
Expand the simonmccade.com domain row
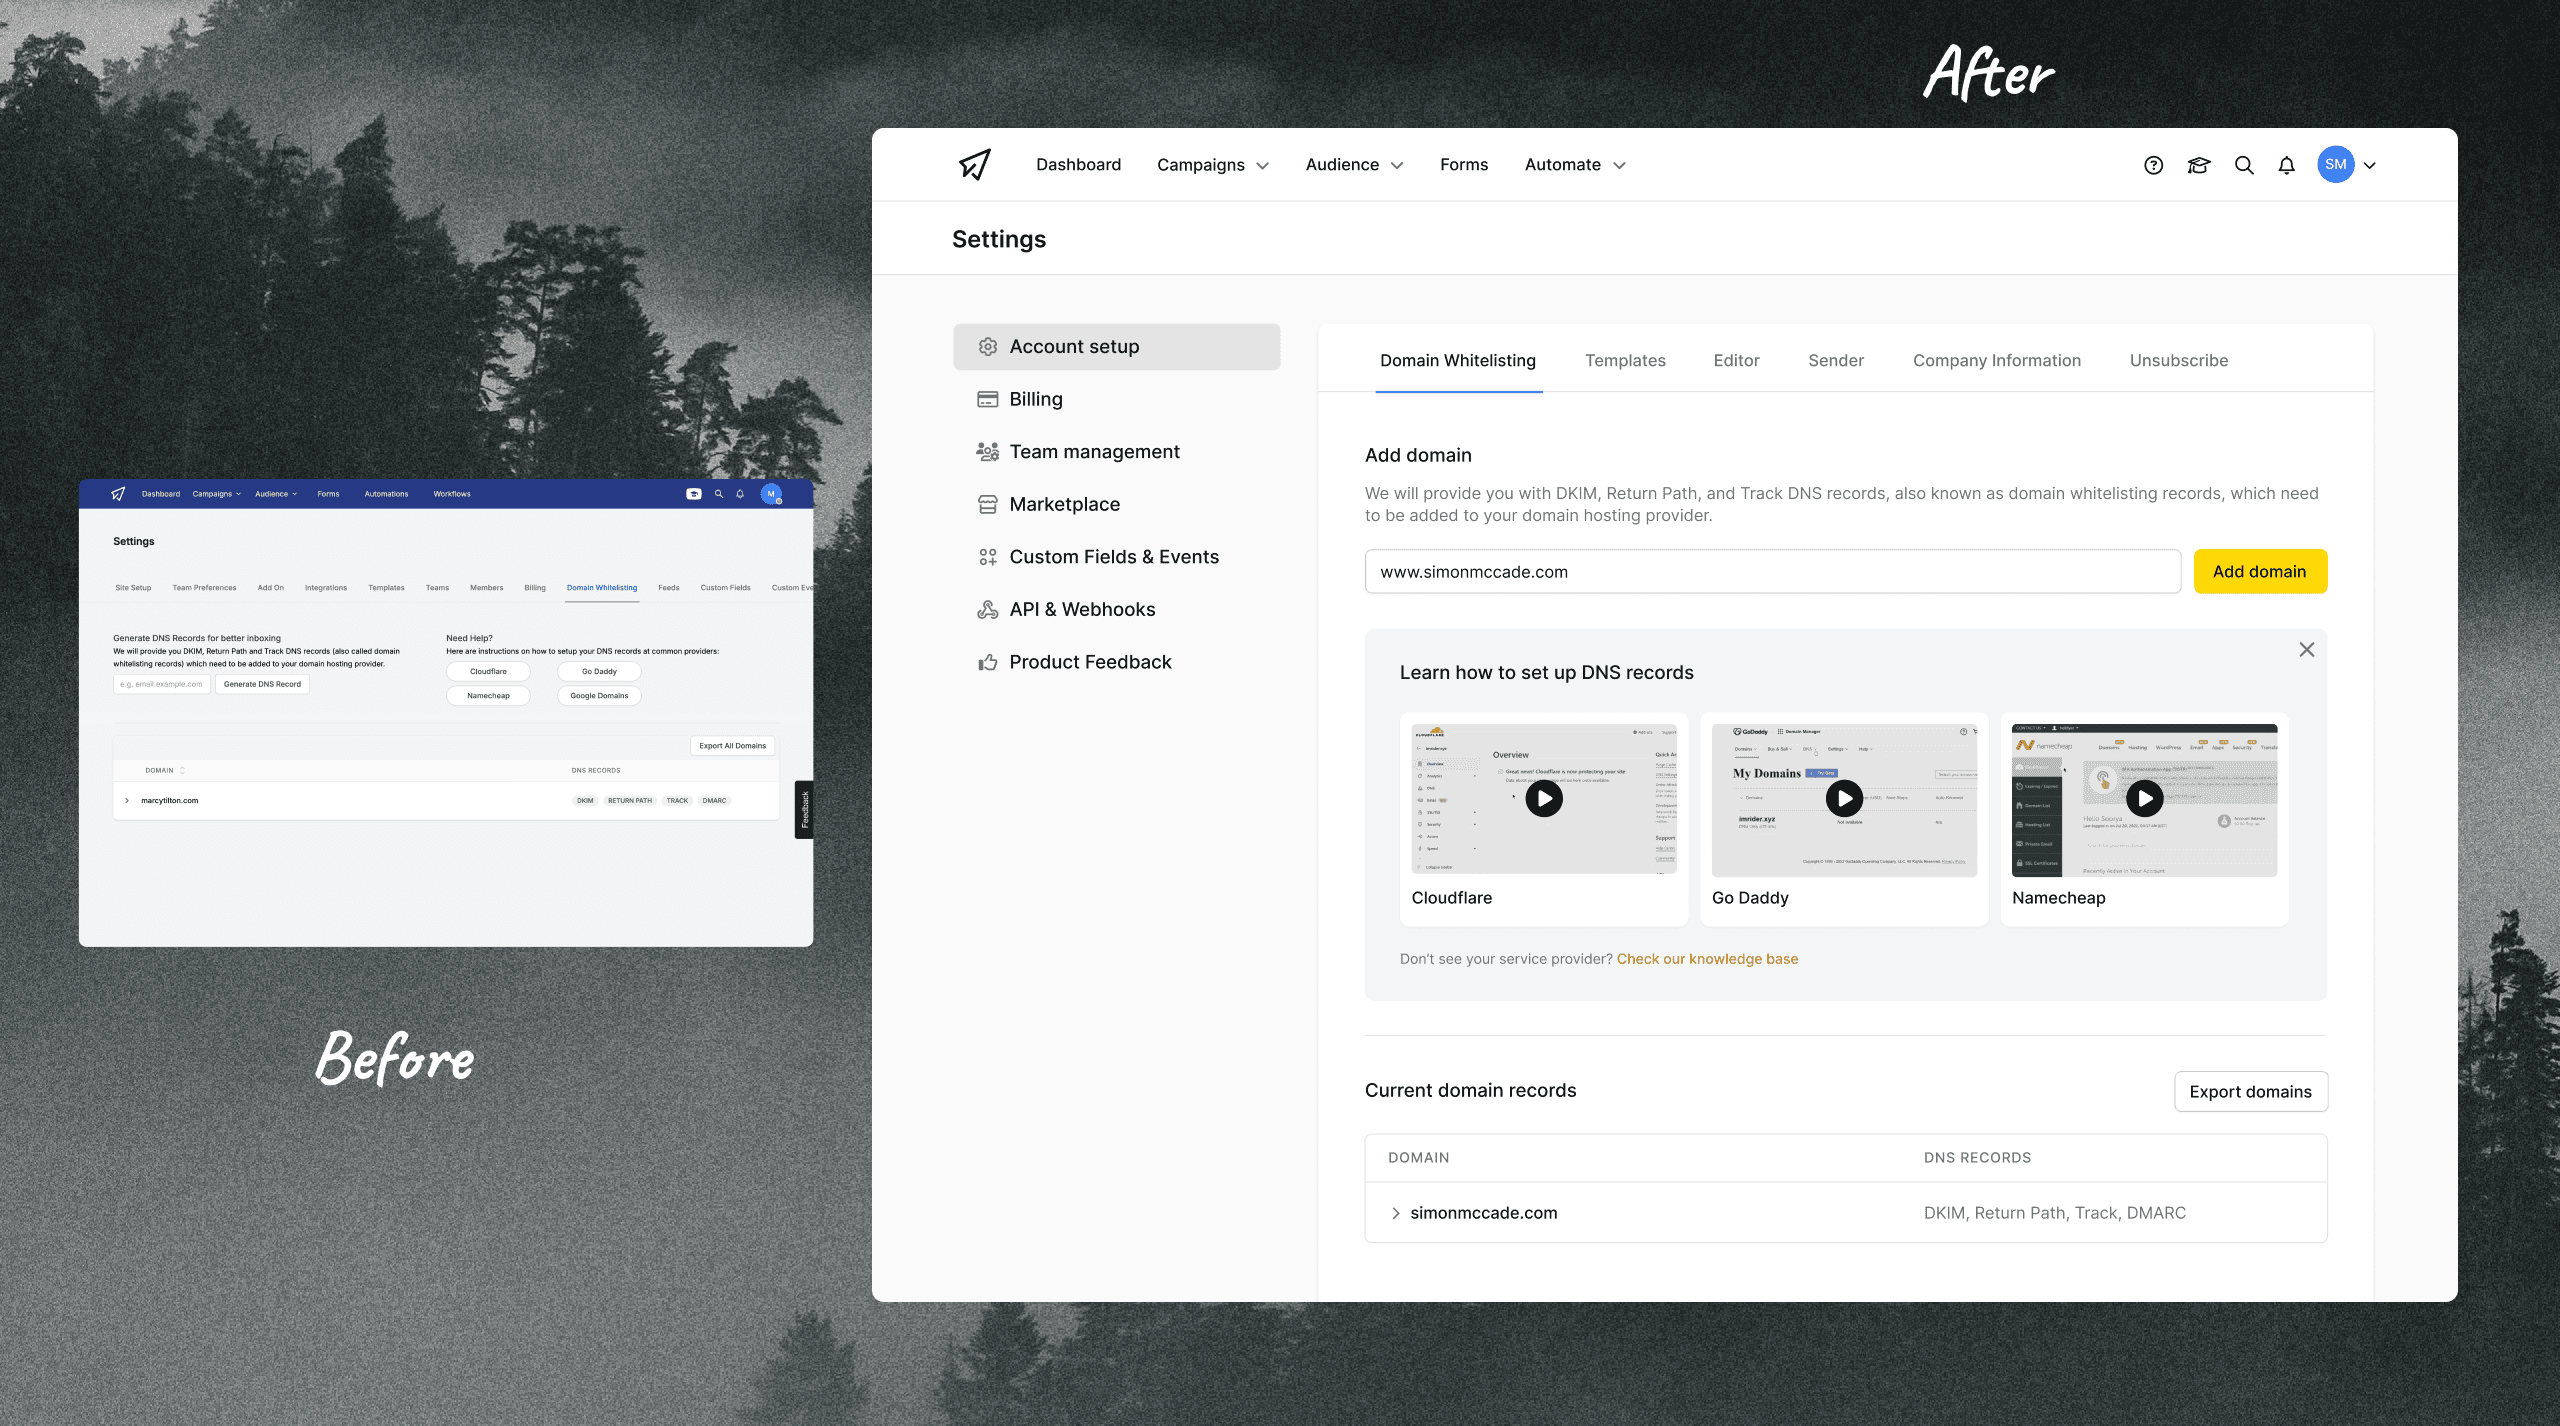1396,1213
